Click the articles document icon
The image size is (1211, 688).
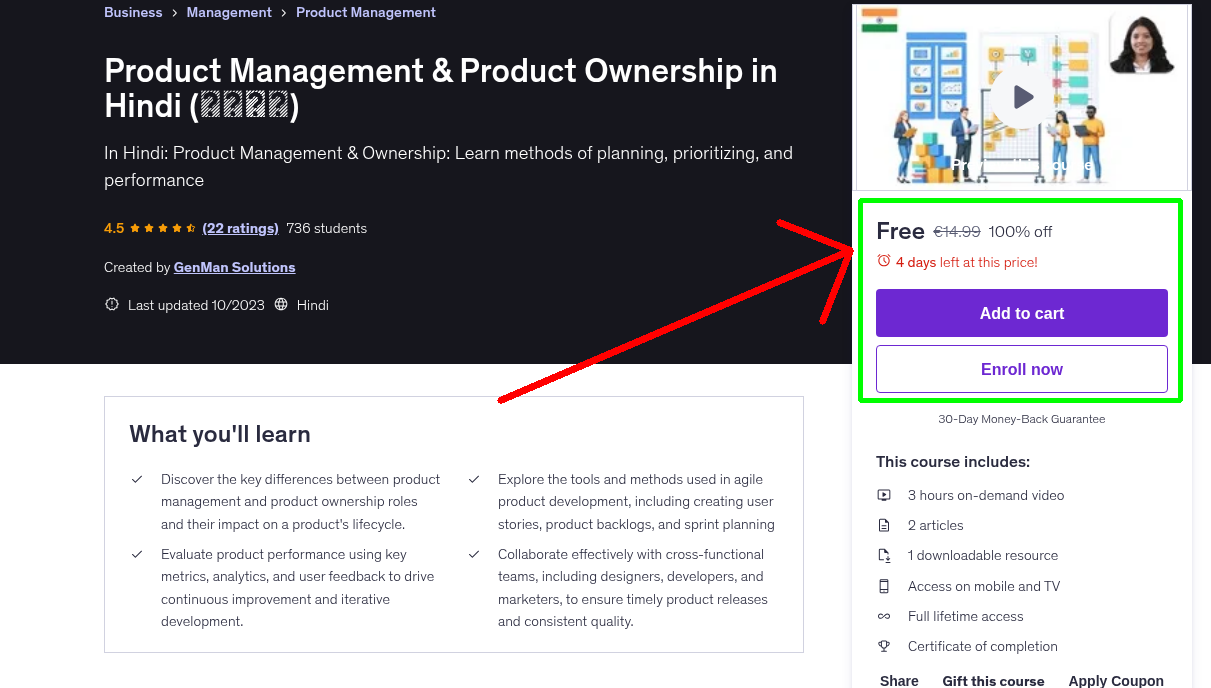tap(884, 525)
